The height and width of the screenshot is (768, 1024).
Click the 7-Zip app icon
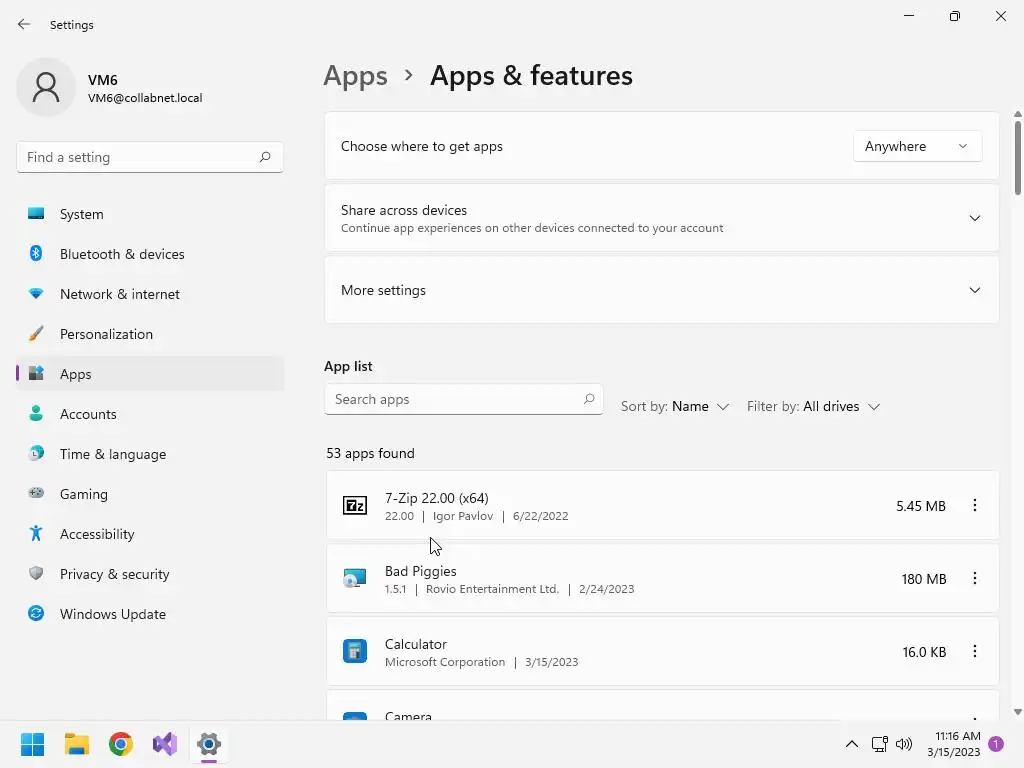355,506
